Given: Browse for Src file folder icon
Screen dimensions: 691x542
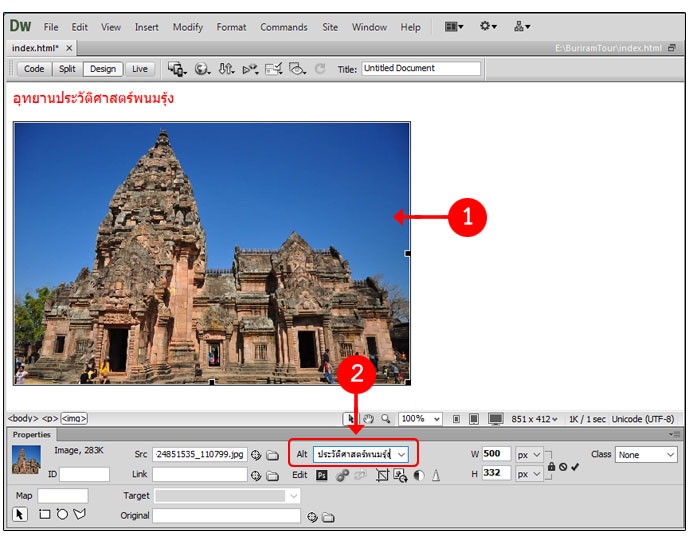Looking at the screenshot, I should coord(273,455).
